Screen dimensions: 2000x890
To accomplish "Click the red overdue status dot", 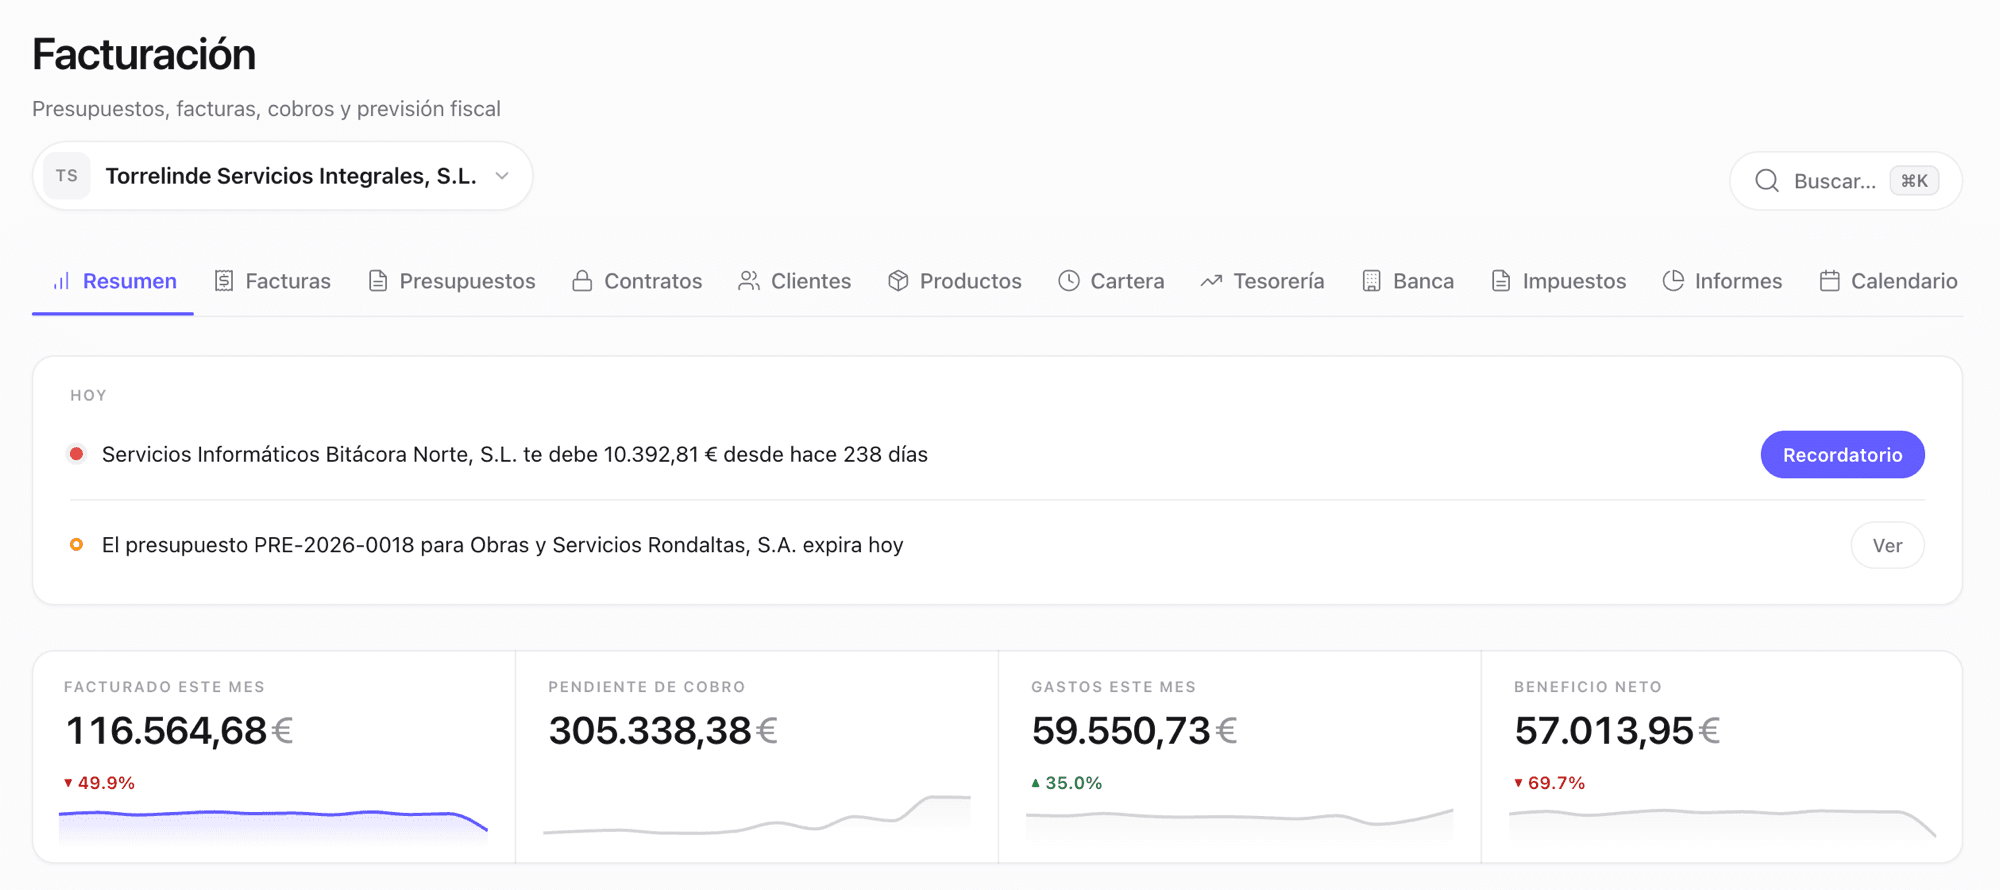I will point(76,454).
